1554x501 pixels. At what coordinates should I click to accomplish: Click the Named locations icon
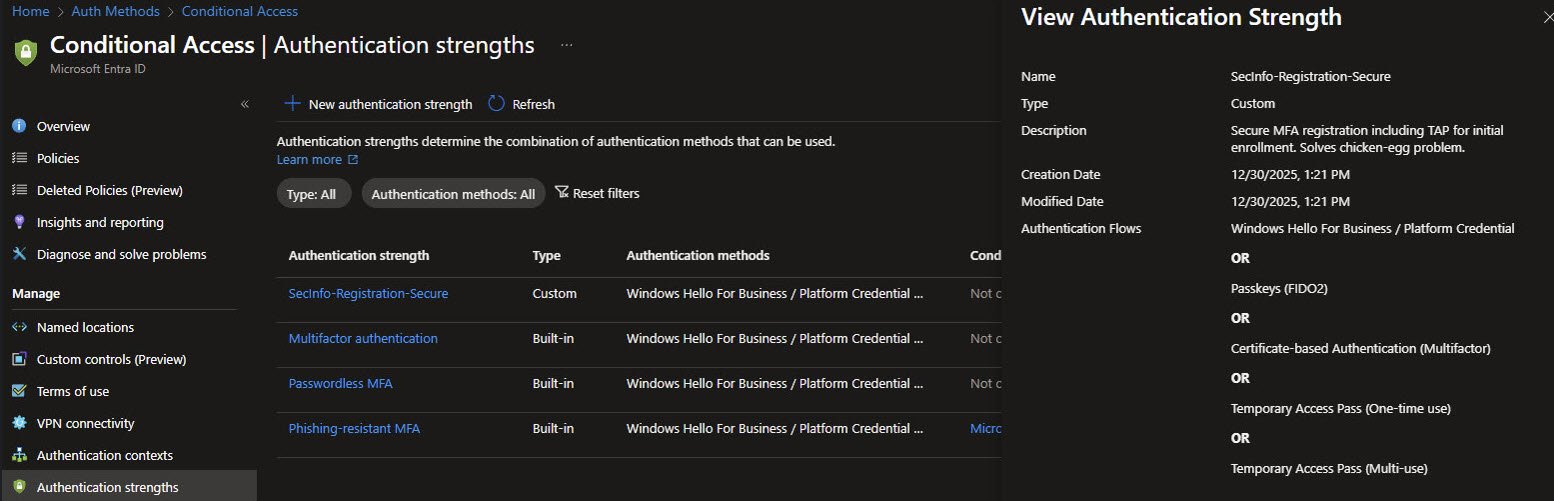19,327
